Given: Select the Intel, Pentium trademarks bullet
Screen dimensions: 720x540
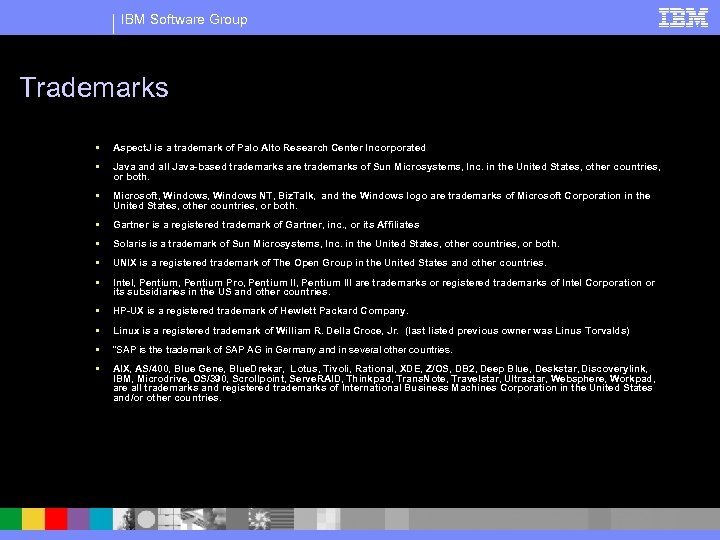Looking at the screenshot, I should (x=384, y=287).
